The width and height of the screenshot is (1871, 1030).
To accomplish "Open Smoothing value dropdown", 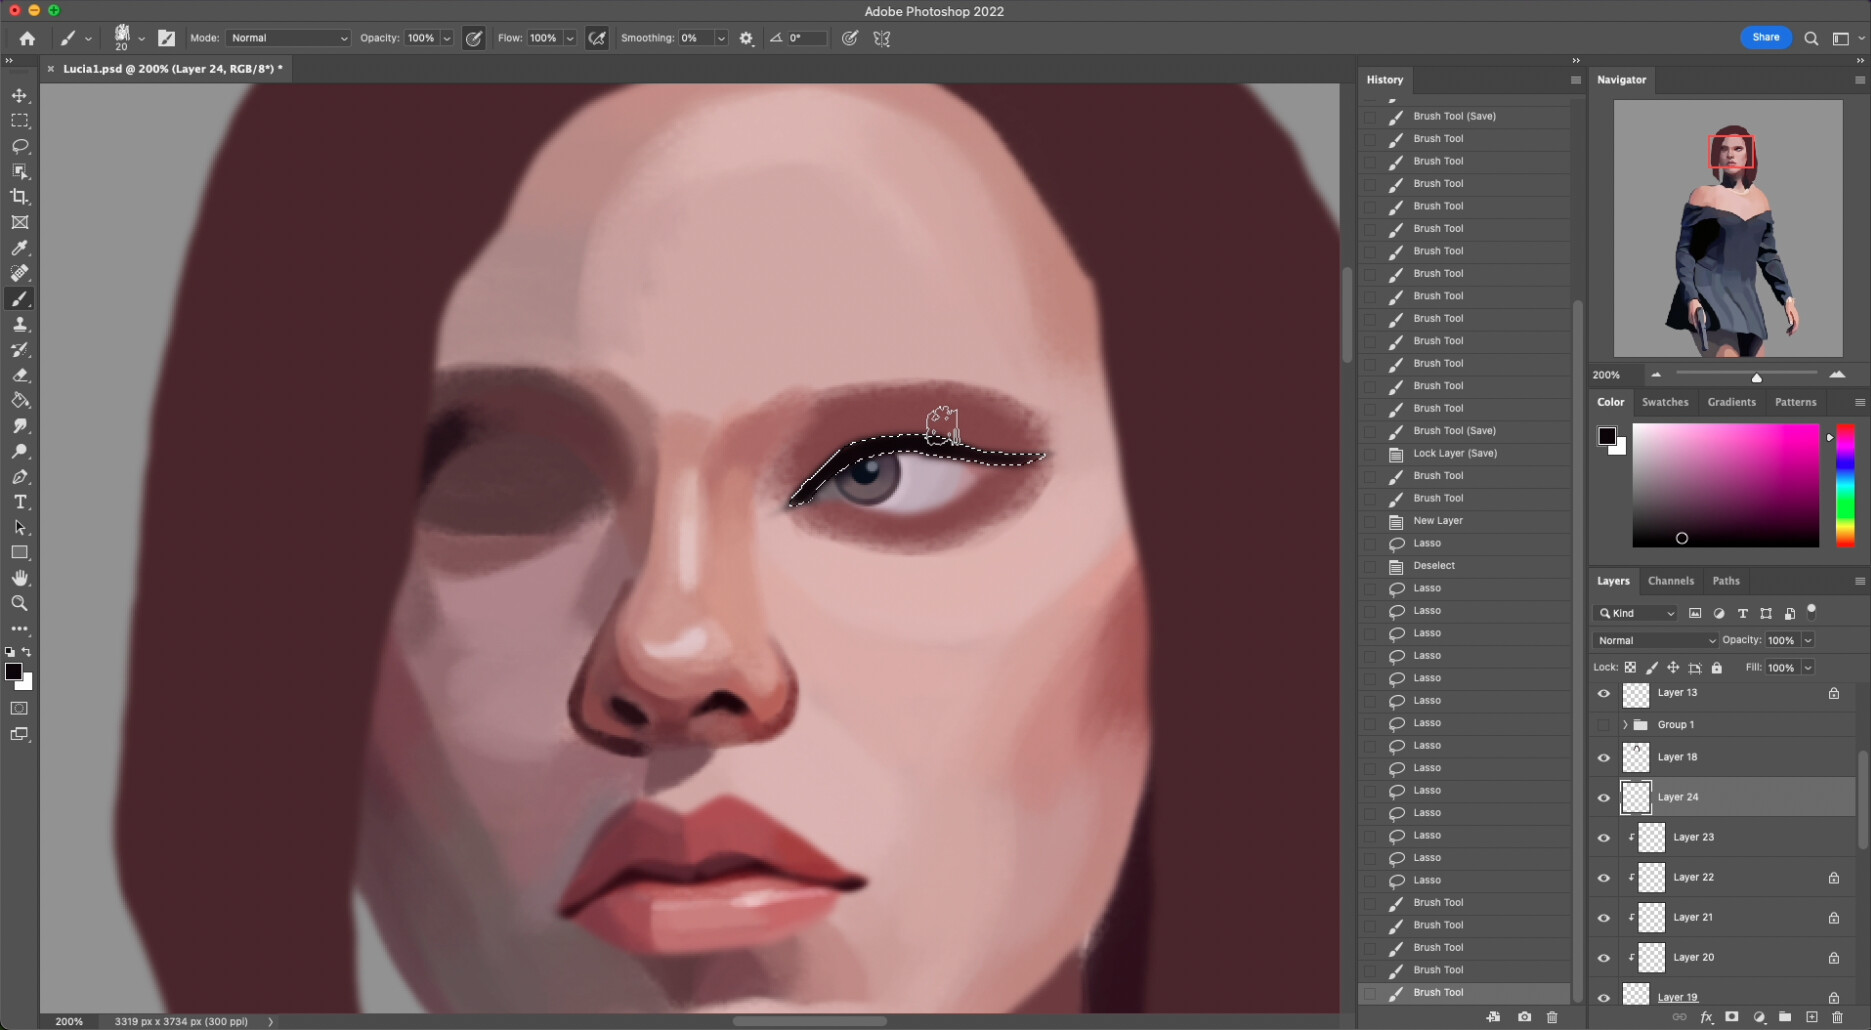I will click(x=720, y=38).
